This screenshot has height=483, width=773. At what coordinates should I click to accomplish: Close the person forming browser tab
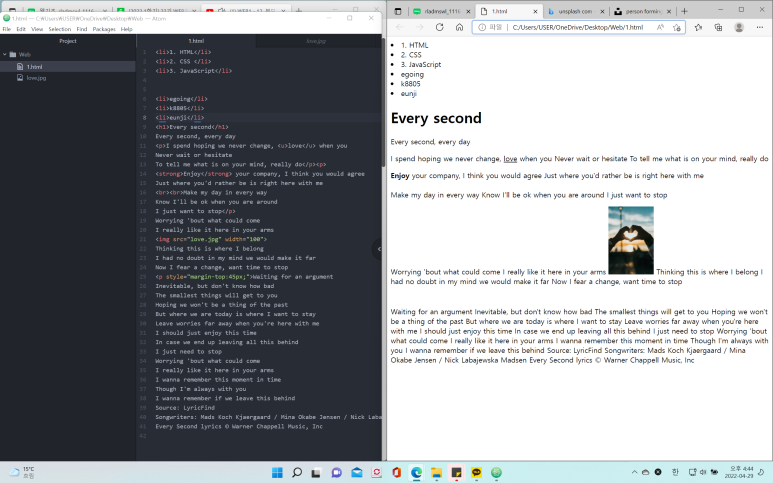tap(669, 11)
